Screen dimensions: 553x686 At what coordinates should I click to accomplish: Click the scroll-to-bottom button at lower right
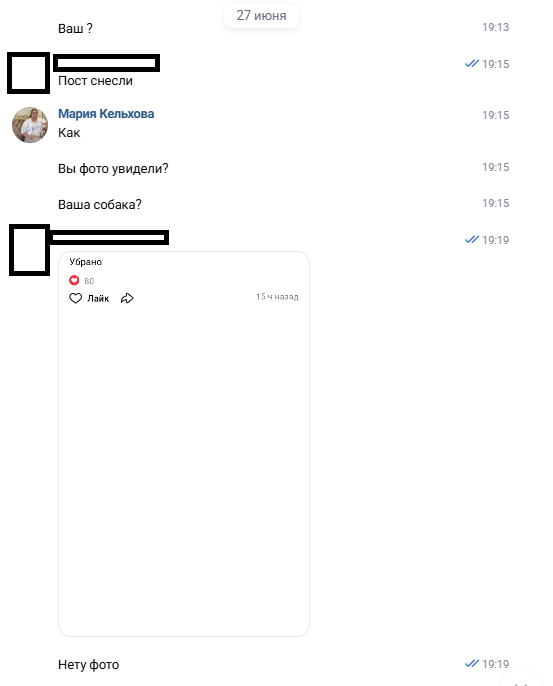(521, 678)
